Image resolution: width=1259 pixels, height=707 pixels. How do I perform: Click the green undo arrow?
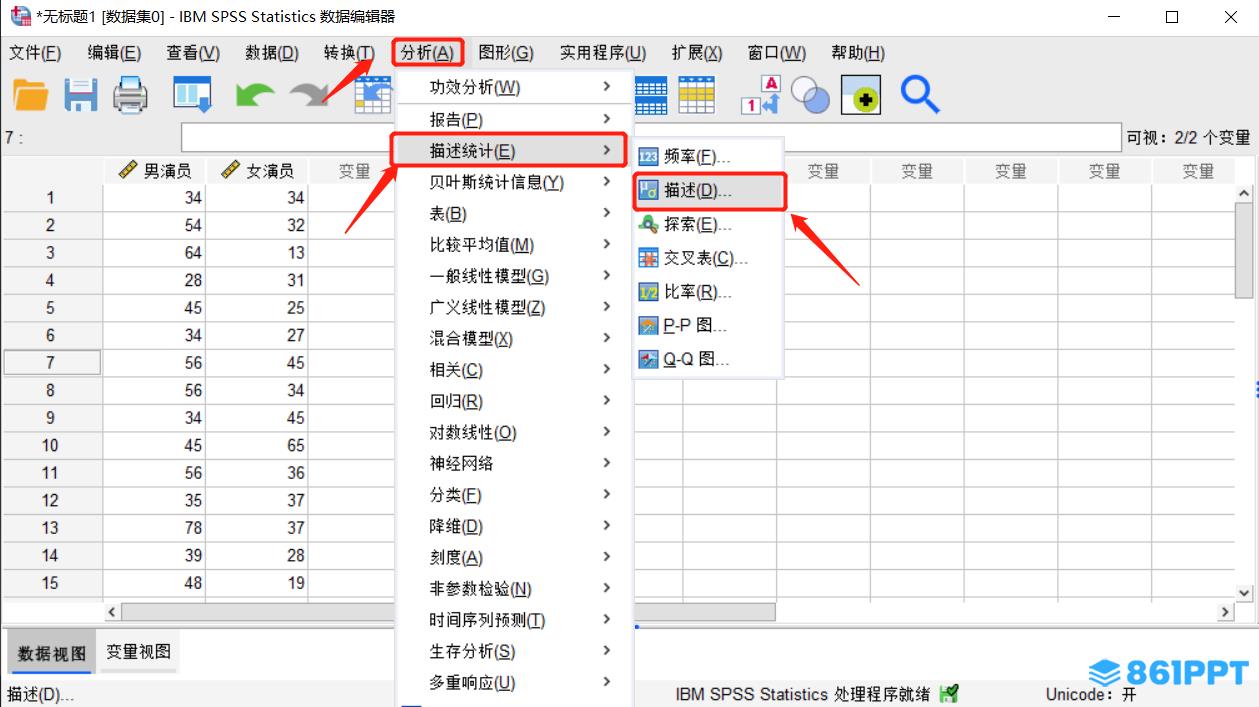pyautogui.click(x=255, y=95)
